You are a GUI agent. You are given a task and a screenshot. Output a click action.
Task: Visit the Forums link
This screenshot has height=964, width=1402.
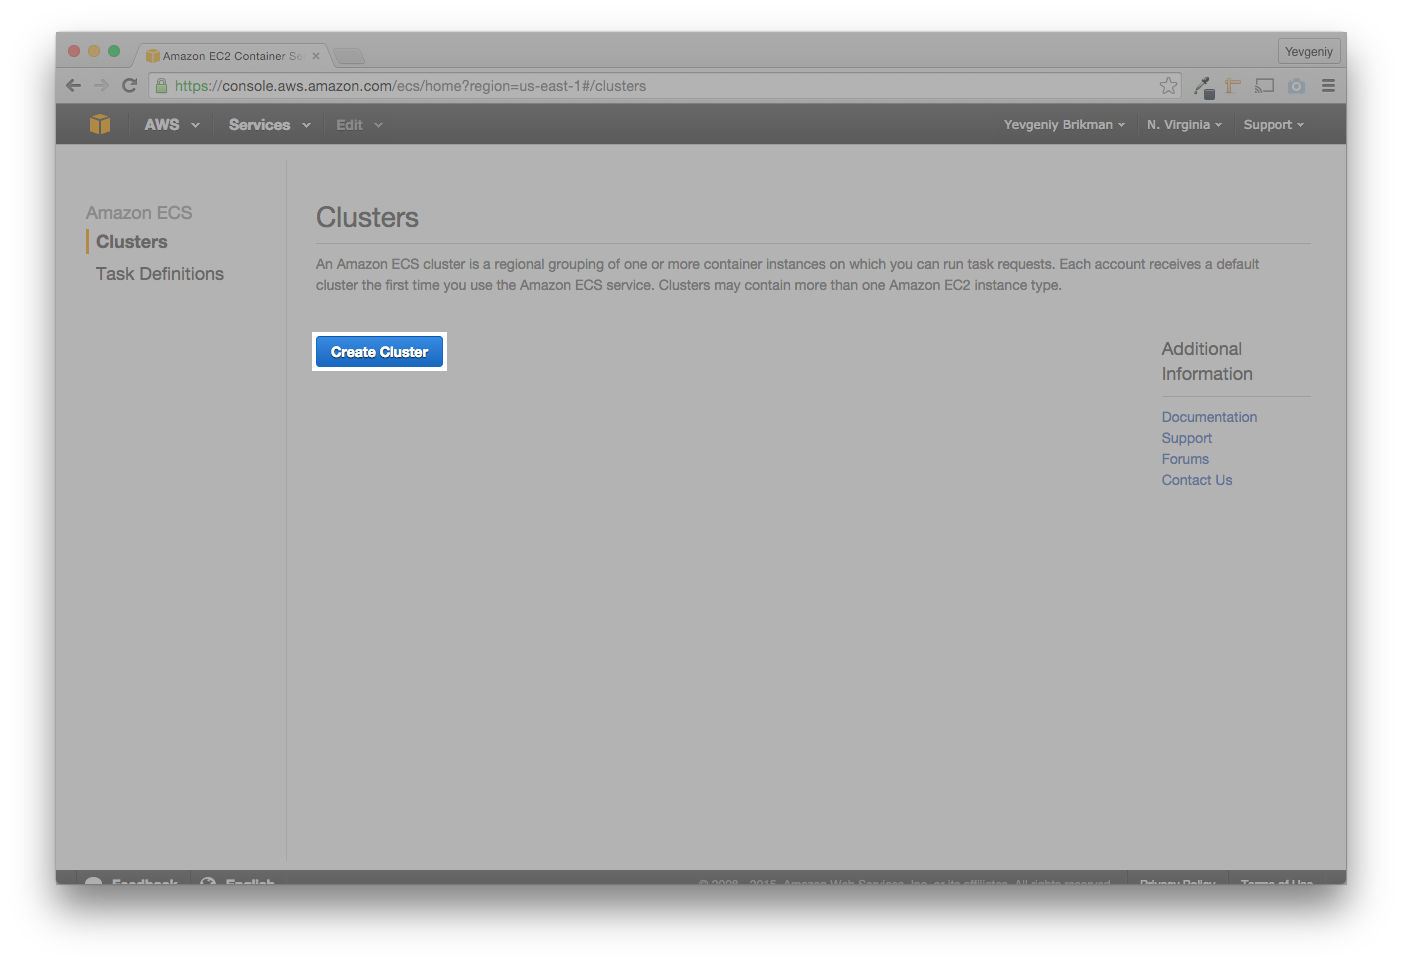tap(1185, 459)
